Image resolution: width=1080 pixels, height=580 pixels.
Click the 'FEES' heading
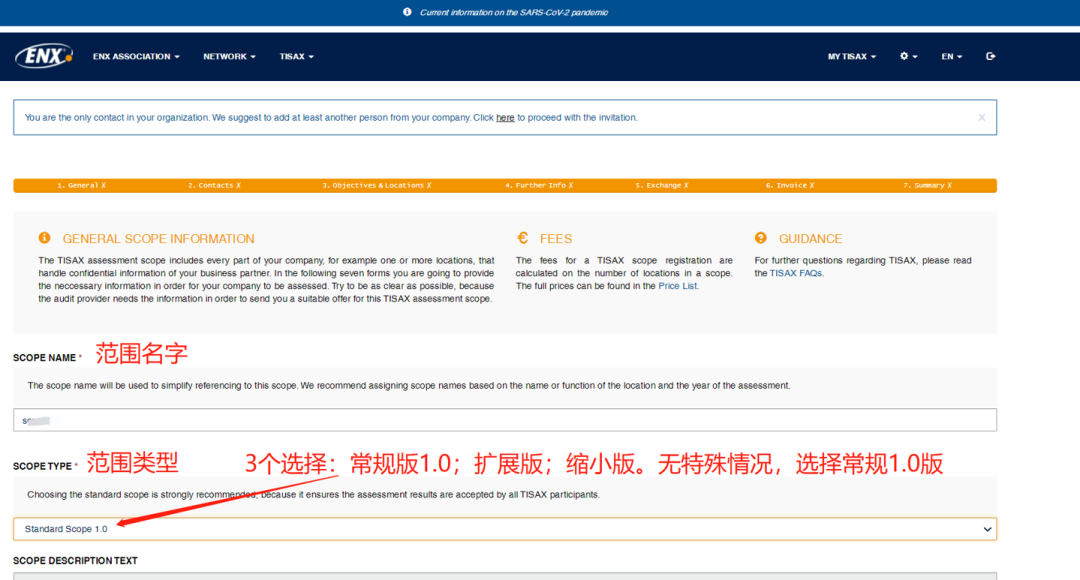click(556, 238)
